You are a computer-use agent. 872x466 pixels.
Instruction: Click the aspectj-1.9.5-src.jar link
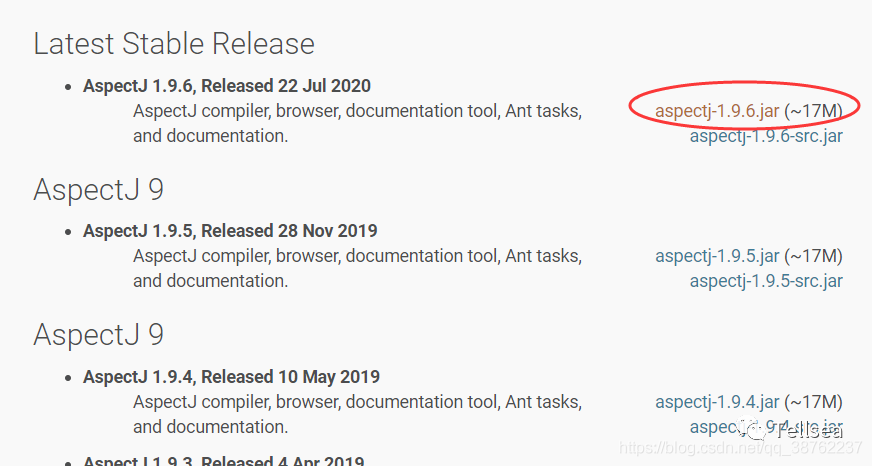coord(766,281)
